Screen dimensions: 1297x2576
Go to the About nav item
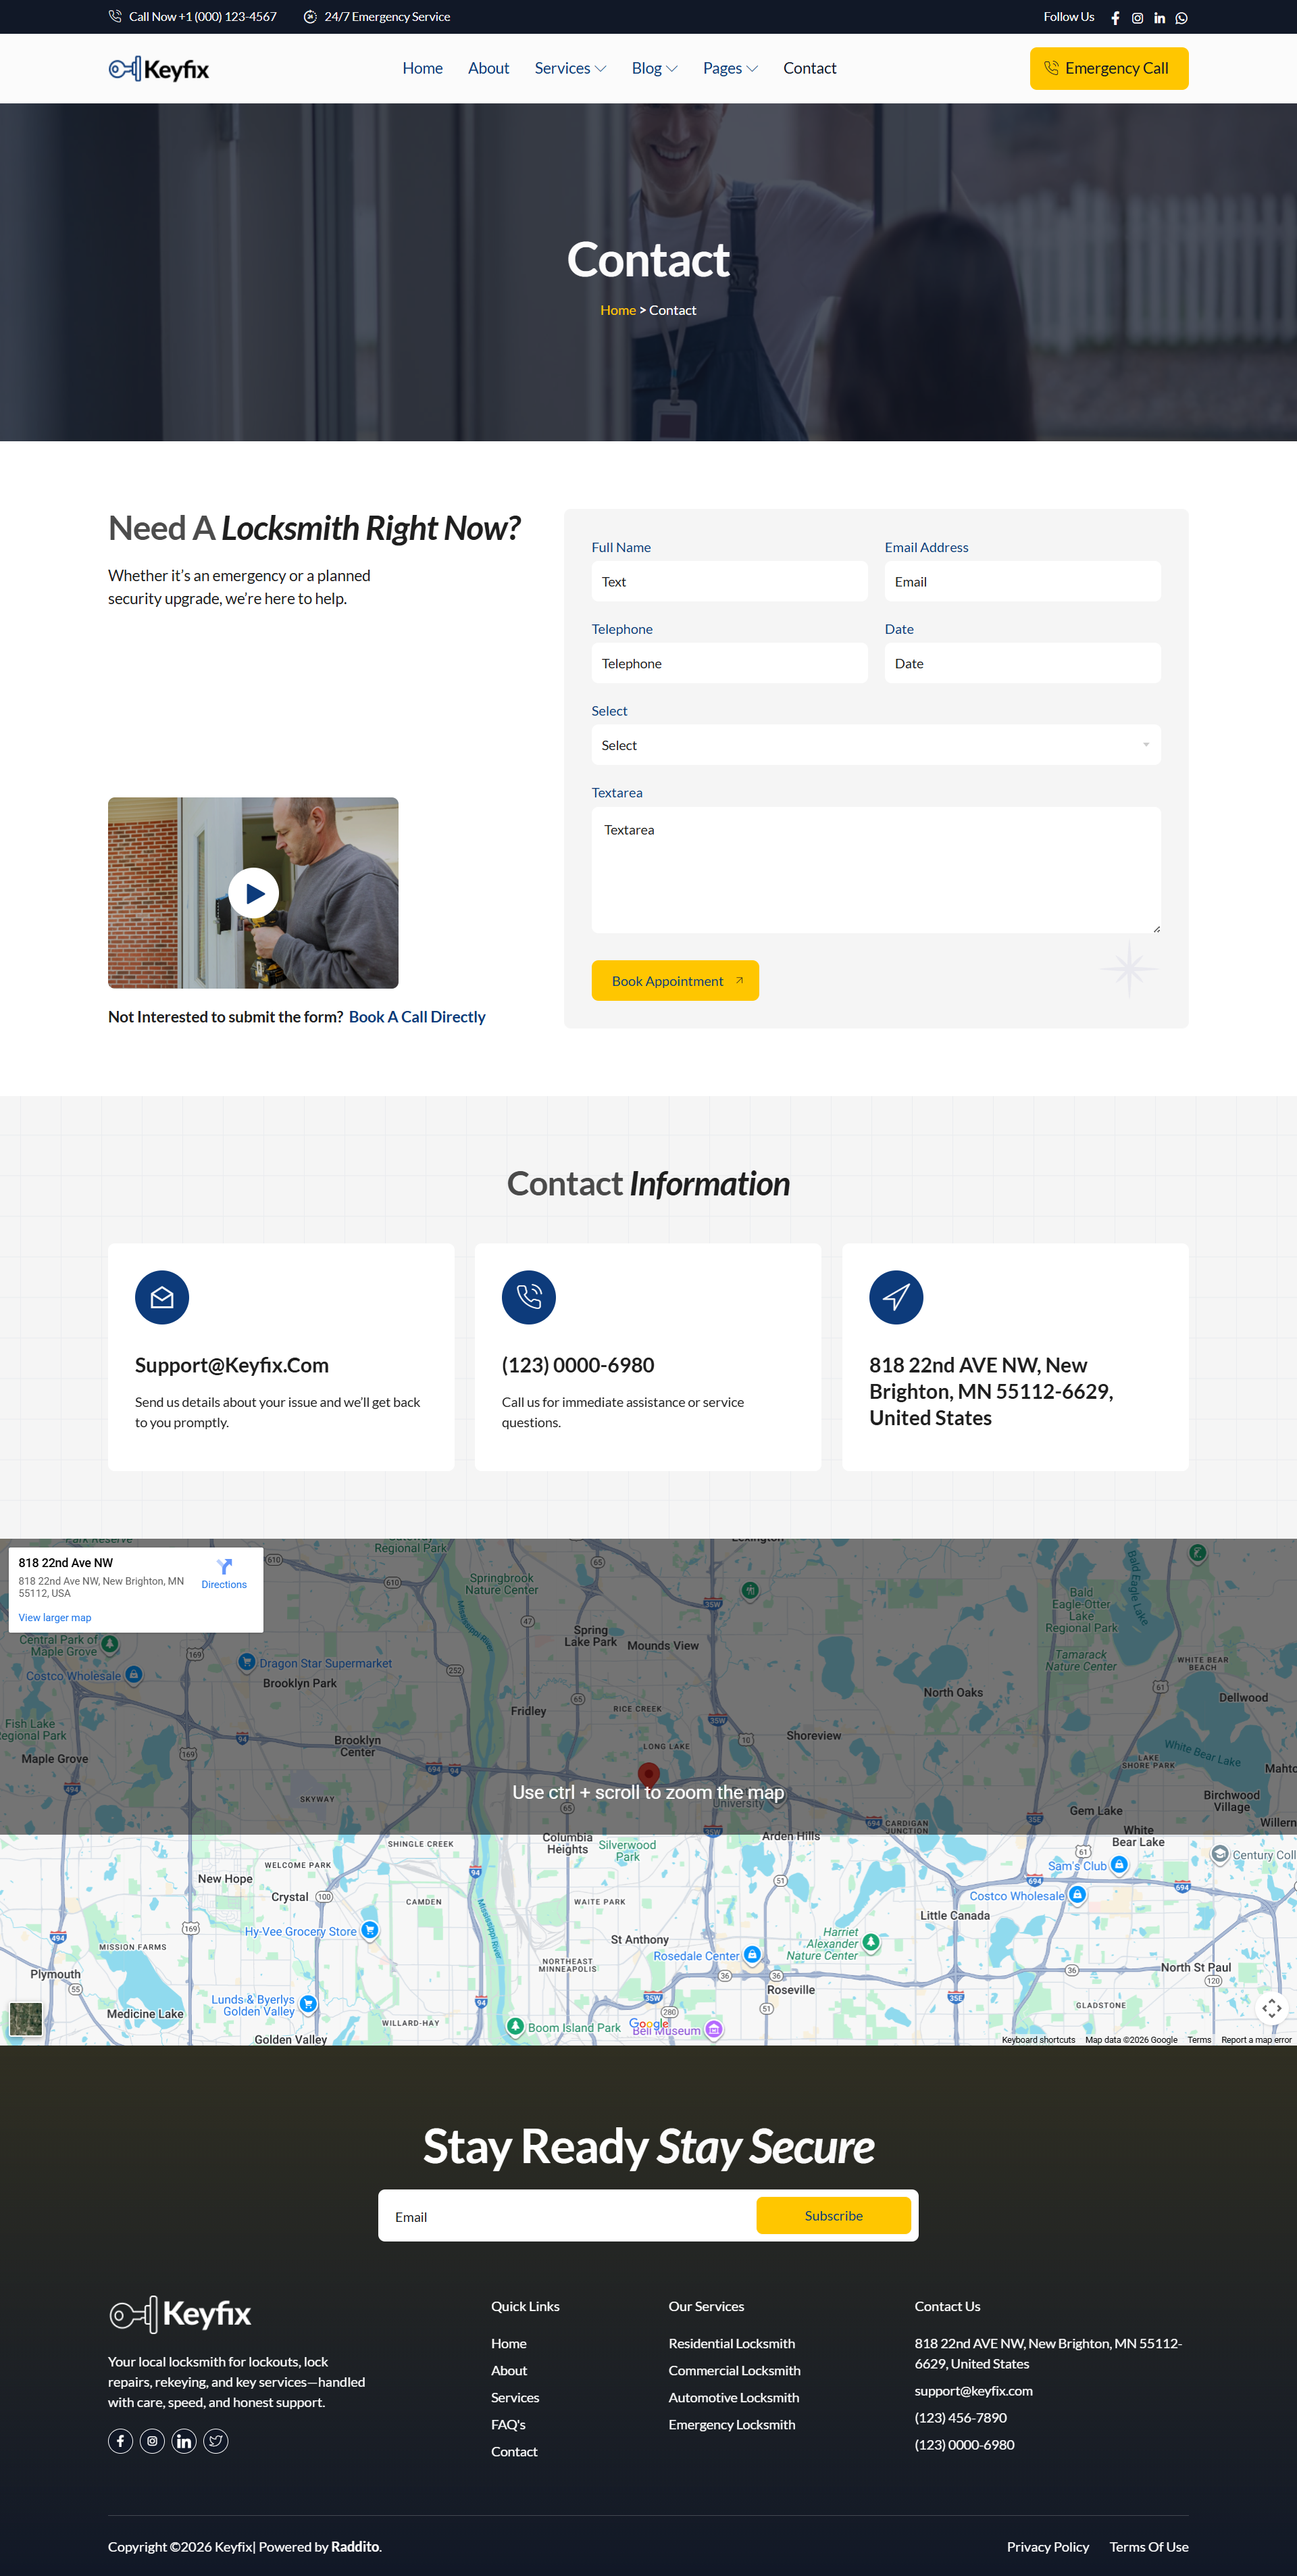pyautogui.click(x=488, y=69)
